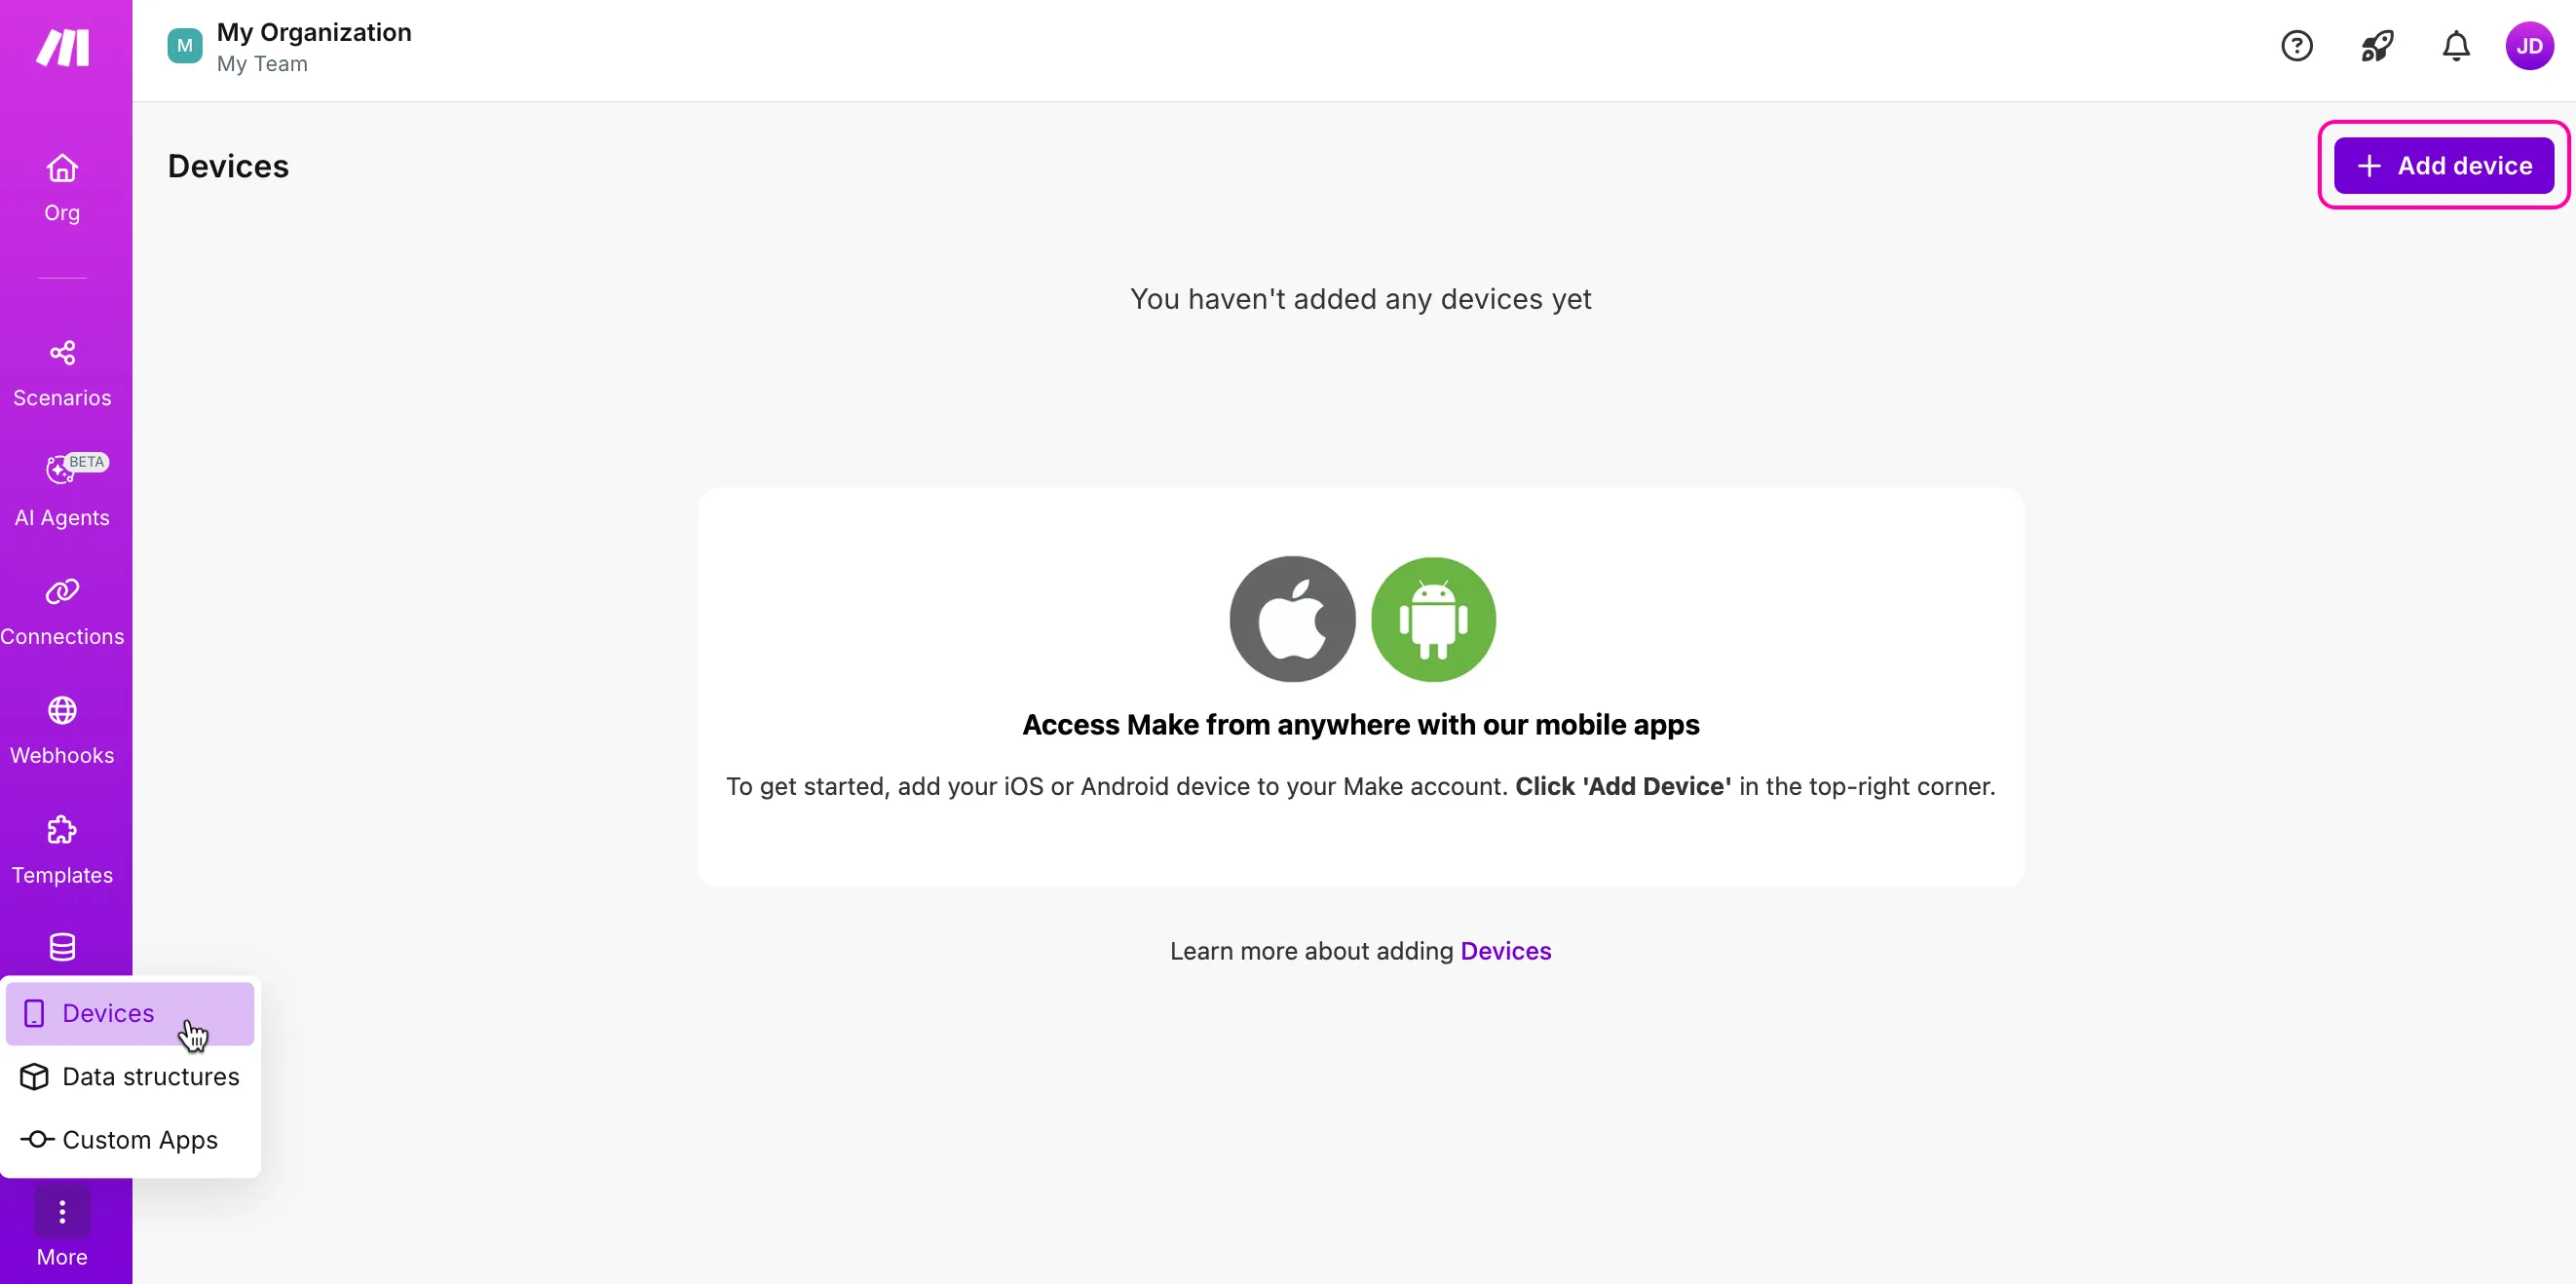Open the Org home page
The width and height of the screenshot is (2576, 1284).
62,188
